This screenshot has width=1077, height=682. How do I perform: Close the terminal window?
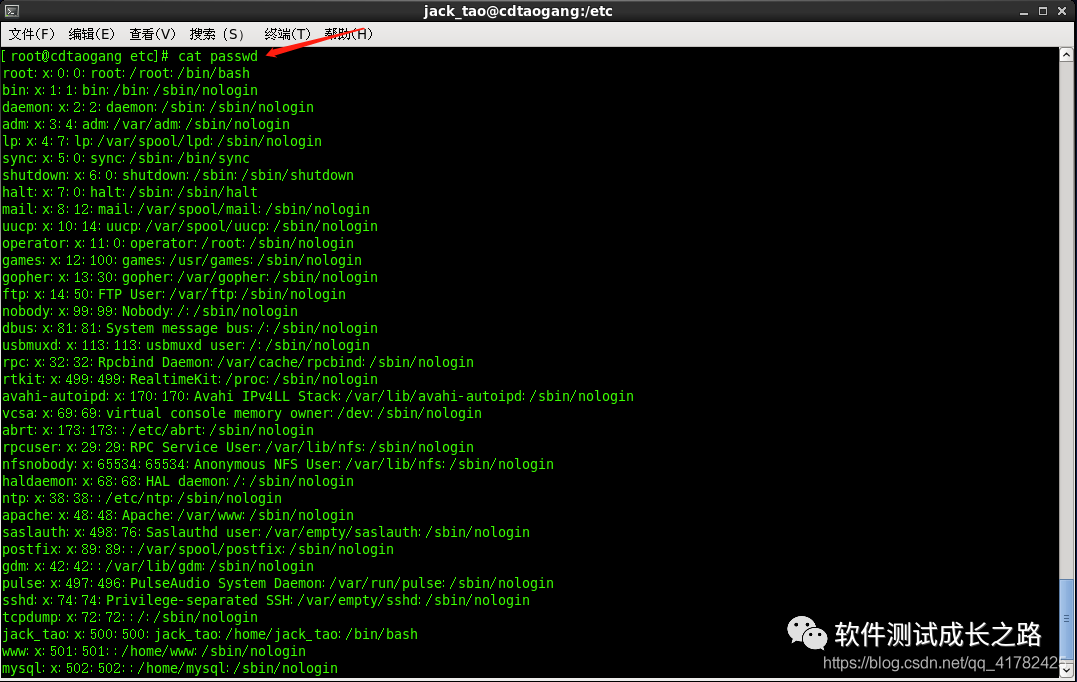[x=1061, y=12]
